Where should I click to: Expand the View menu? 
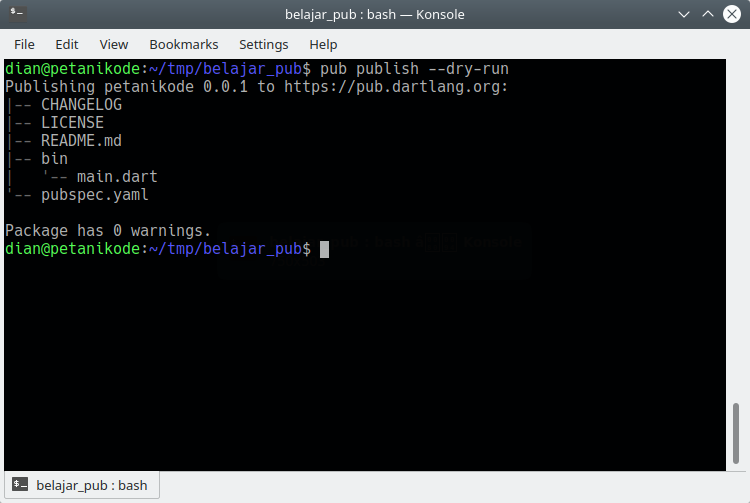[114, 44]
